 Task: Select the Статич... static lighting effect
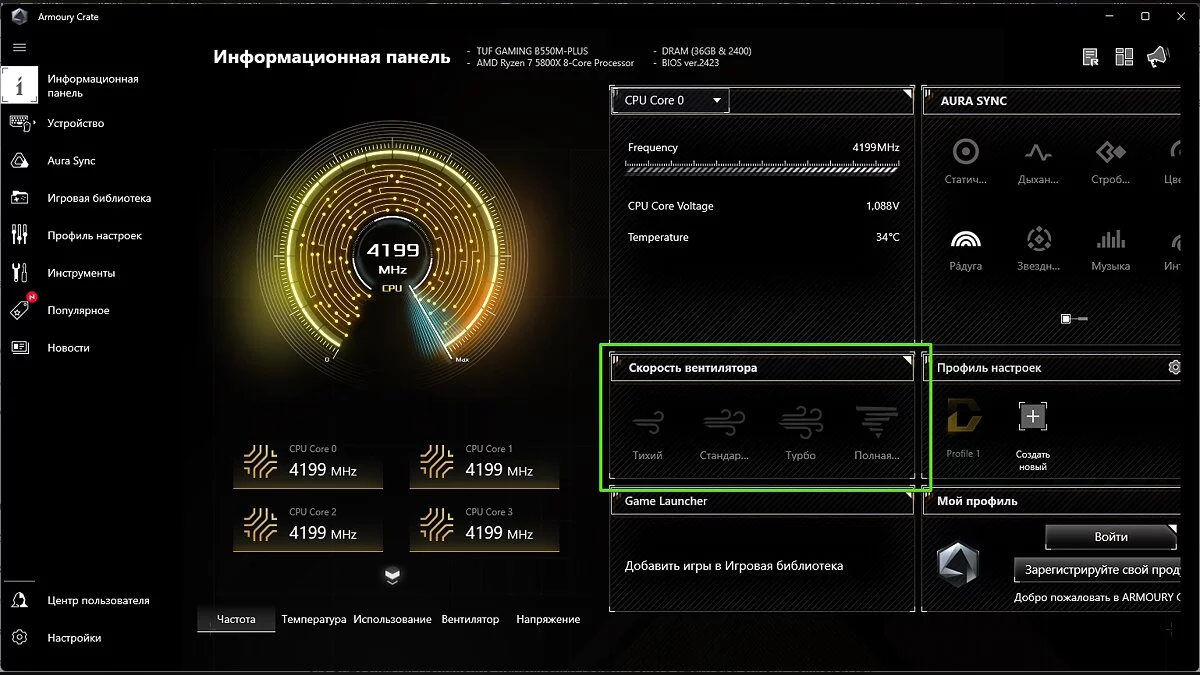pos(966,162)
